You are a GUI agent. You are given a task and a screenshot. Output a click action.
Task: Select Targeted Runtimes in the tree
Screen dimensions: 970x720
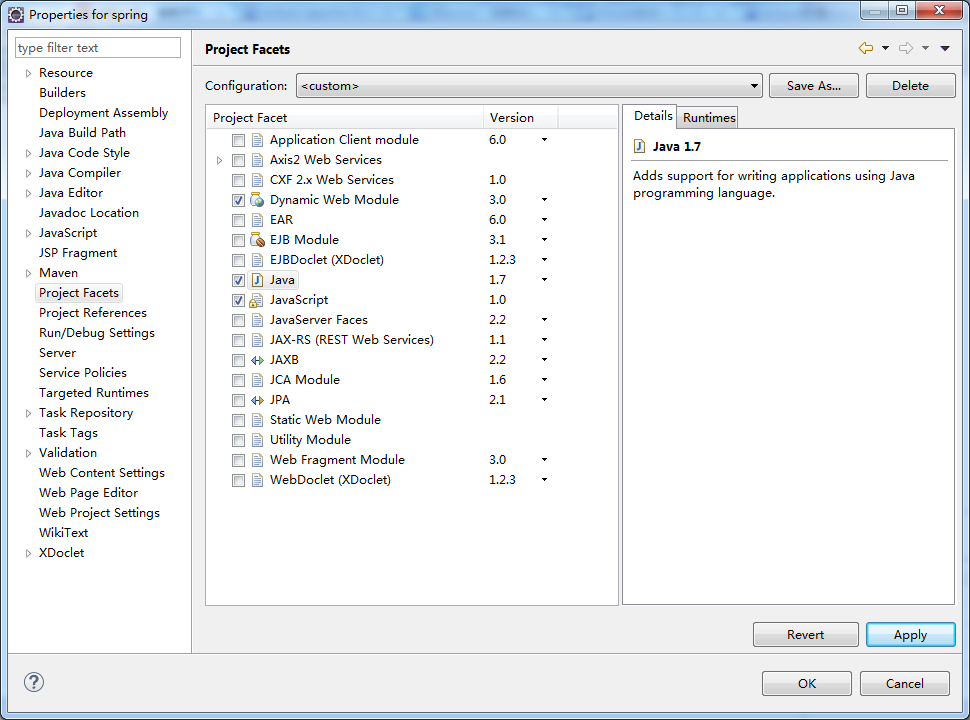click(93, 393)
